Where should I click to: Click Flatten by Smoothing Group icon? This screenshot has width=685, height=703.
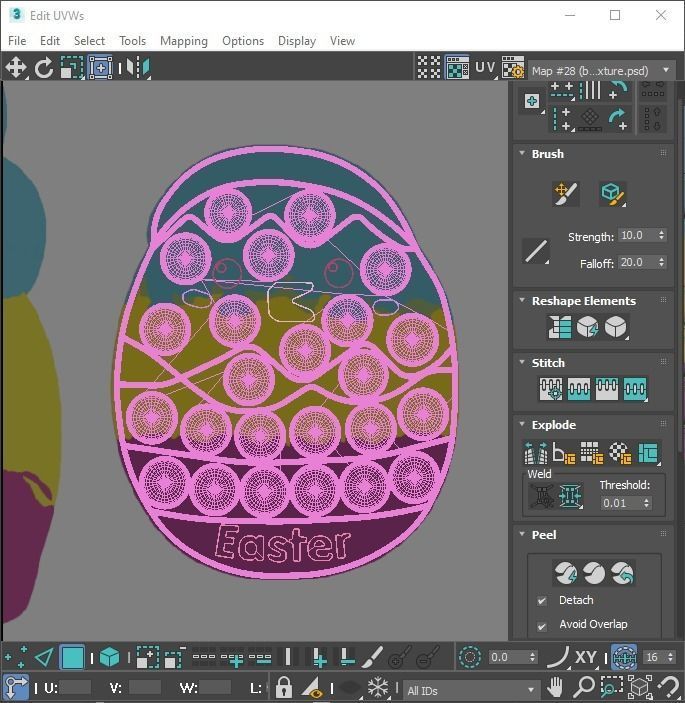[x=592, y=453]
